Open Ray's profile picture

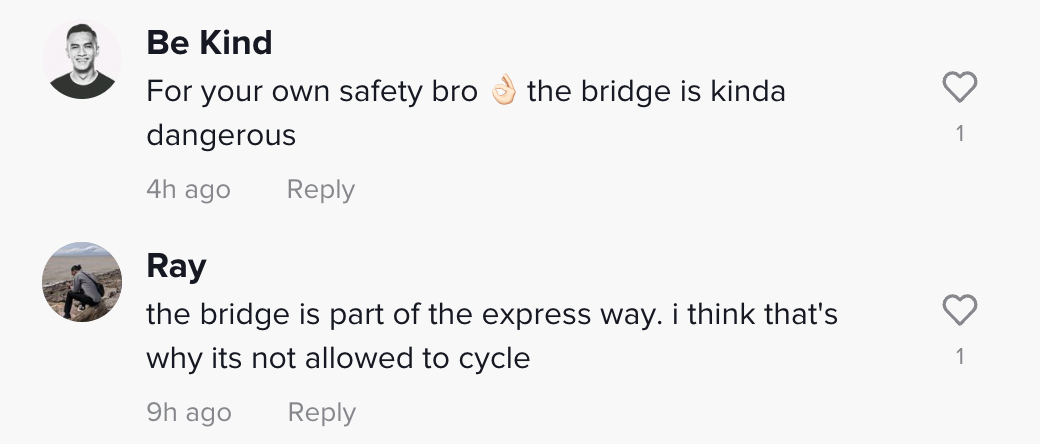[x=82, y=281]
